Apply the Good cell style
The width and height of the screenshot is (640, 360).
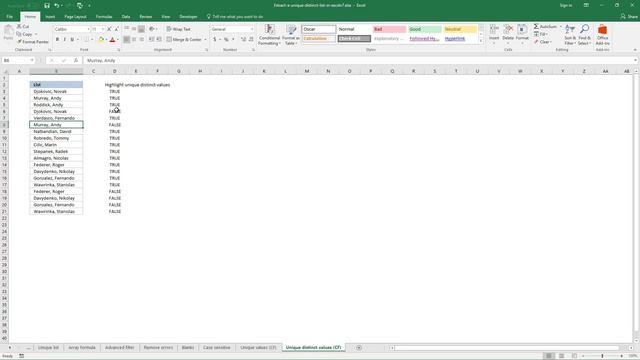point(425,29)
